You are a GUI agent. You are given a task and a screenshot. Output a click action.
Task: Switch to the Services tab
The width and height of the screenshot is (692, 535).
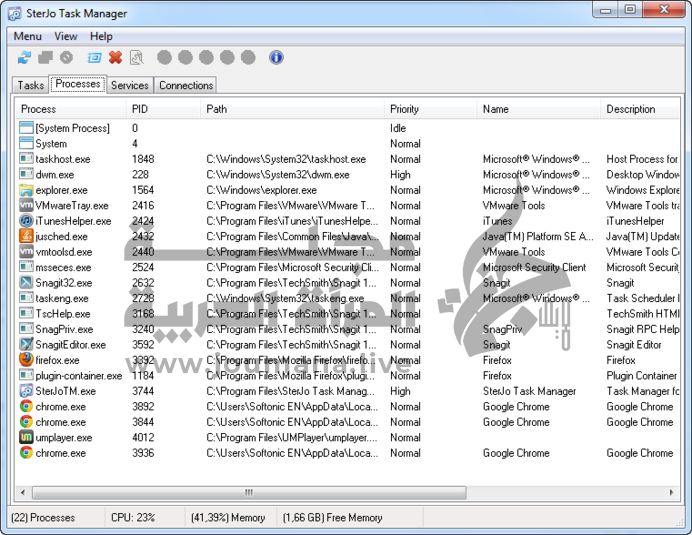tap(130, 85)
